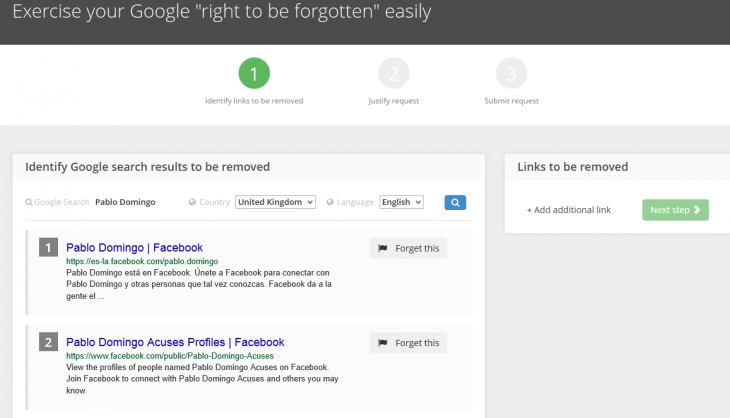Go to step 2 Justify request circle
The image size is (730, 418).
pos(394,74)
